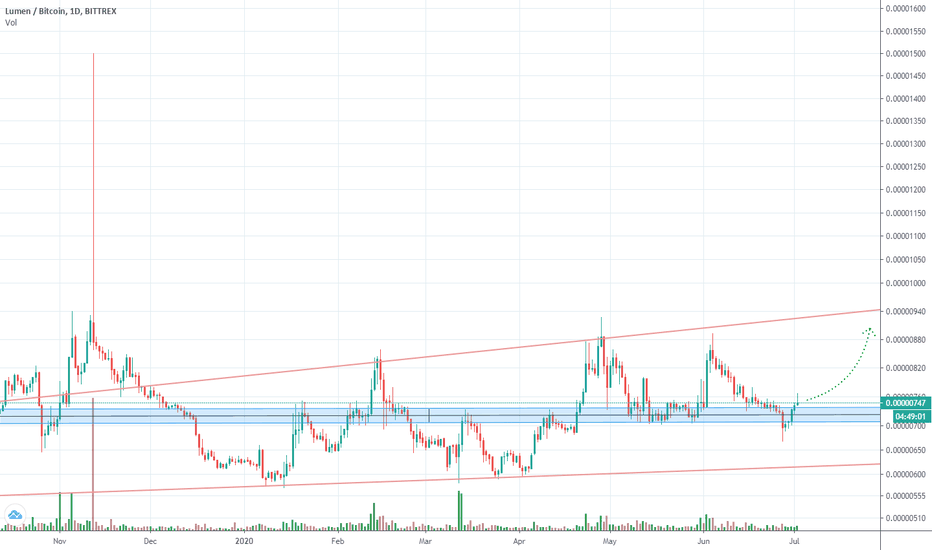Click the Feb date axis label
Viewport: 932px width, 550px height.
point(338,541)
